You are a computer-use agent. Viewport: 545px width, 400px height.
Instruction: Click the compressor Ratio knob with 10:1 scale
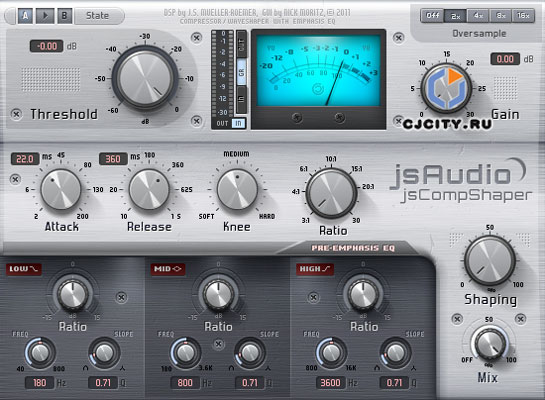[x=331, y=194]
